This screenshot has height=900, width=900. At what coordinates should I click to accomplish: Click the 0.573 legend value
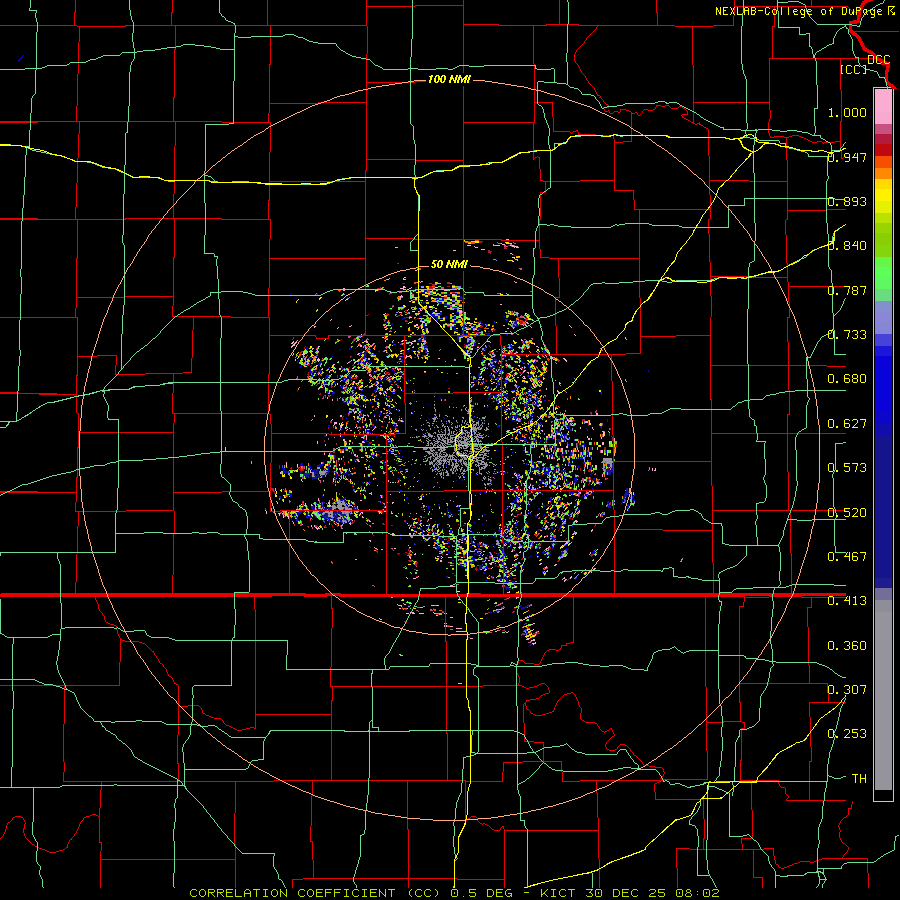847,468
